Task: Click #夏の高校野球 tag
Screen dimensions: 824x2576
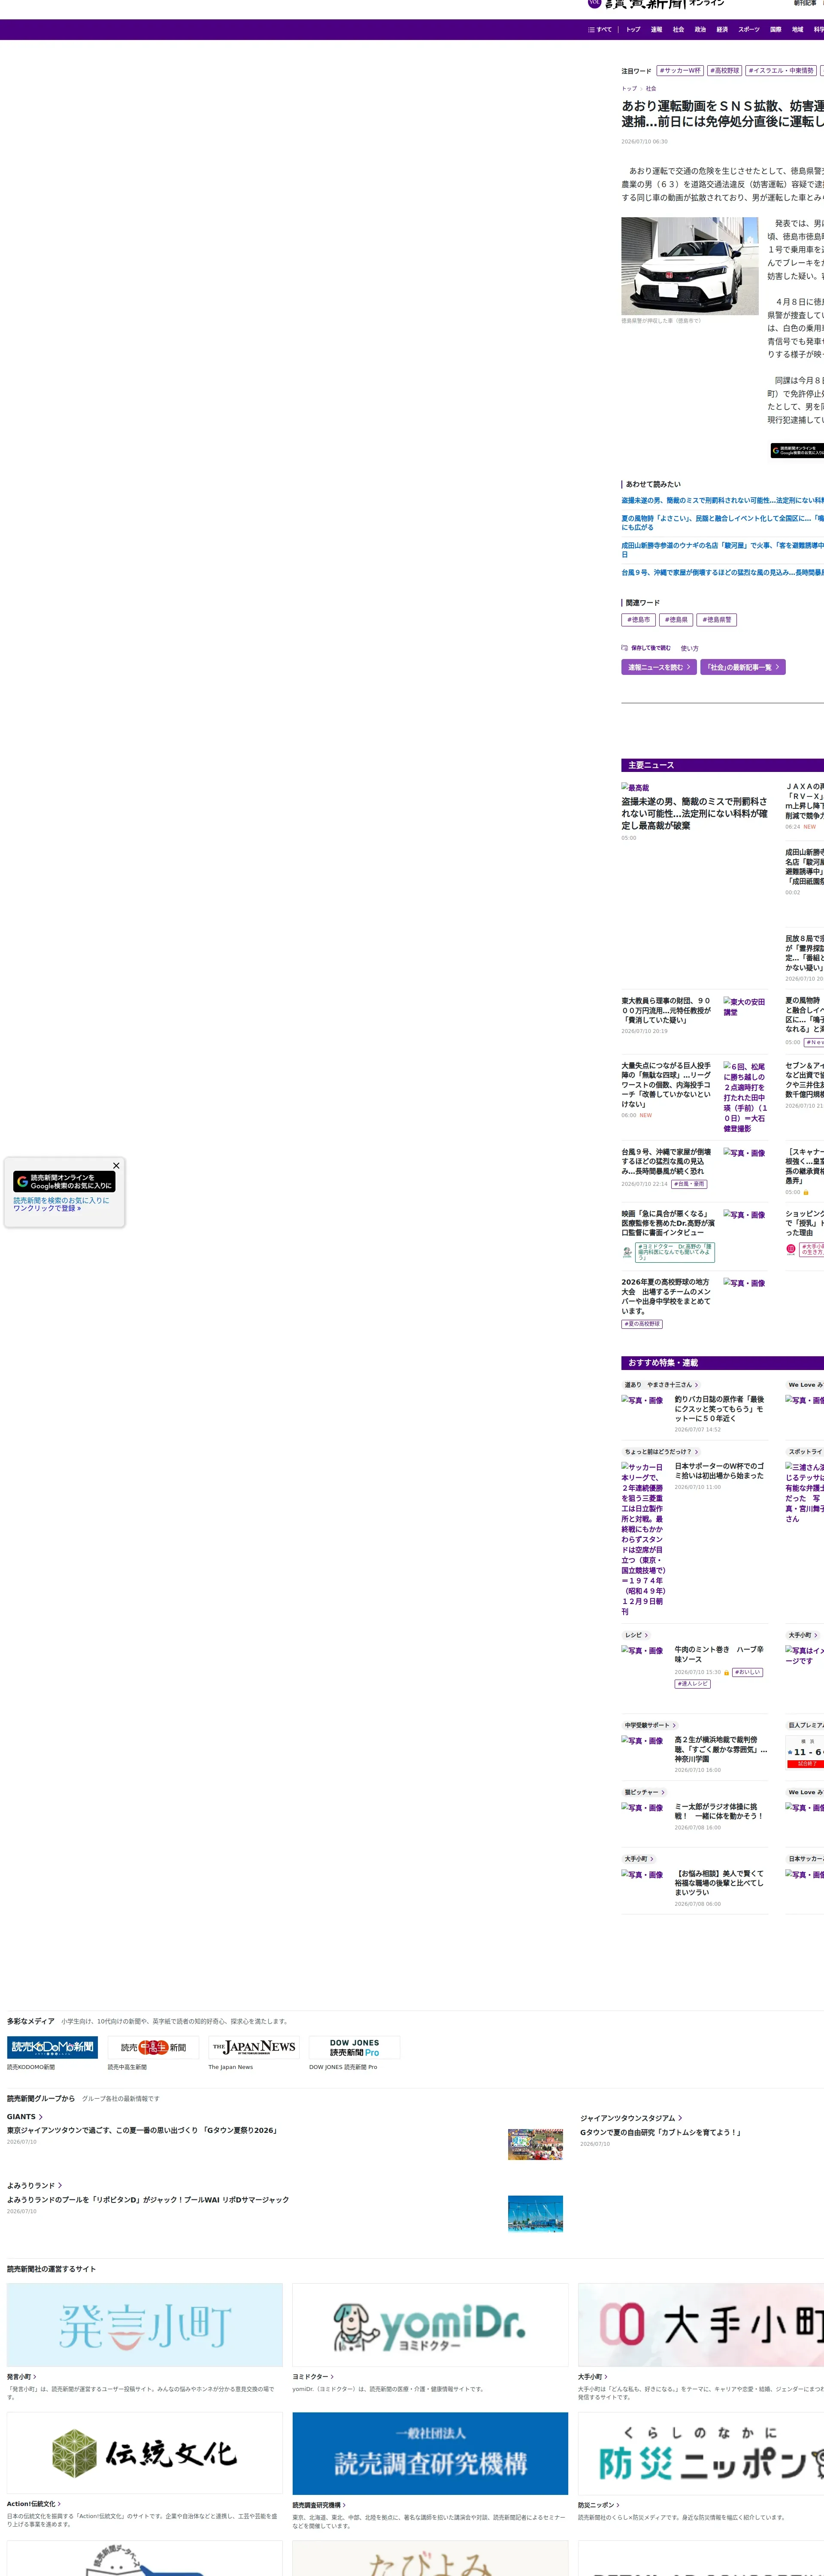Action: pos(642,1324)
